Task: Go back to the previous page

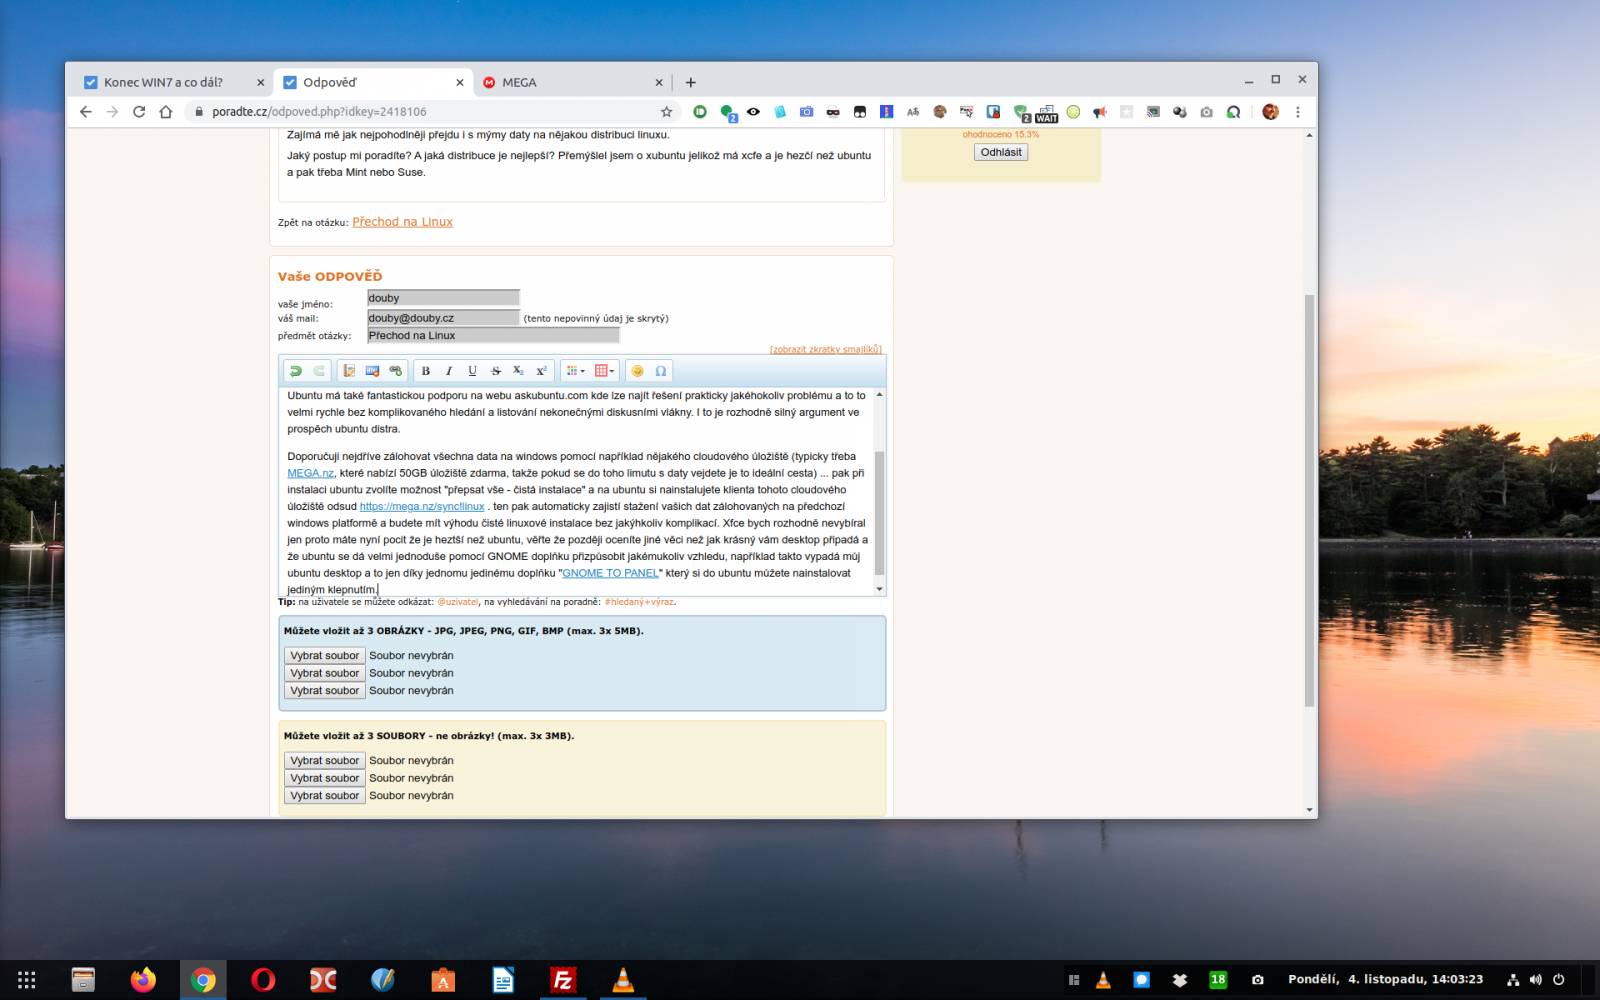Action: click(x=85, y=112)
